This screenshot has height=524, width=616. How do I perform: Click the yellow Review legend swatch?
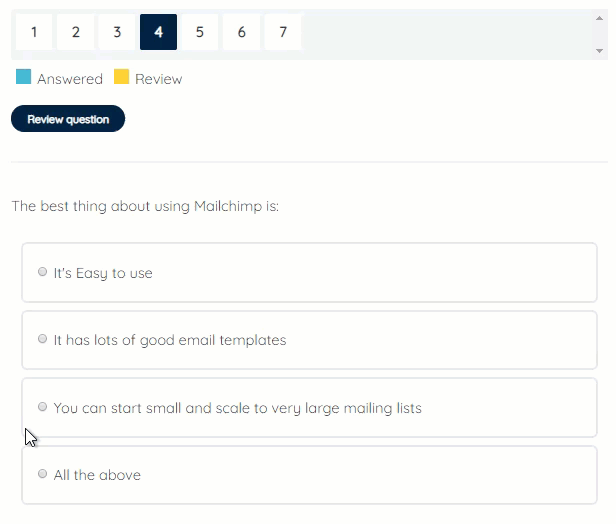[x=121, y=77]
